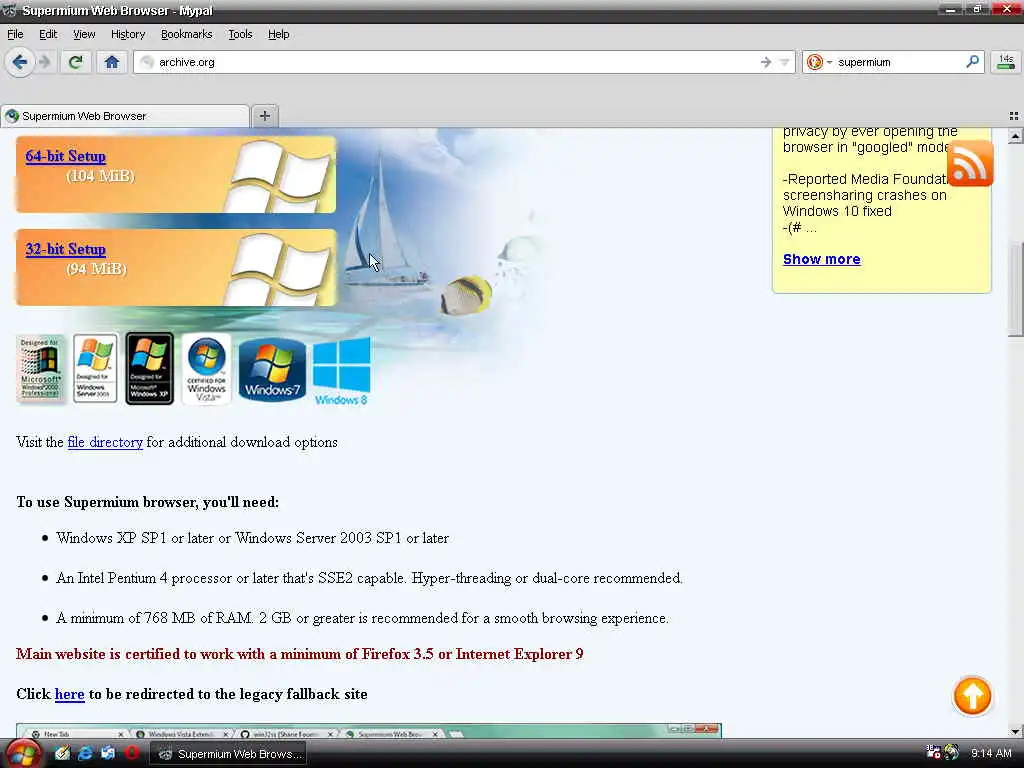Click the 14s toolbar indicator button
Screen dimensions: 1024x768
(1006, 62)
